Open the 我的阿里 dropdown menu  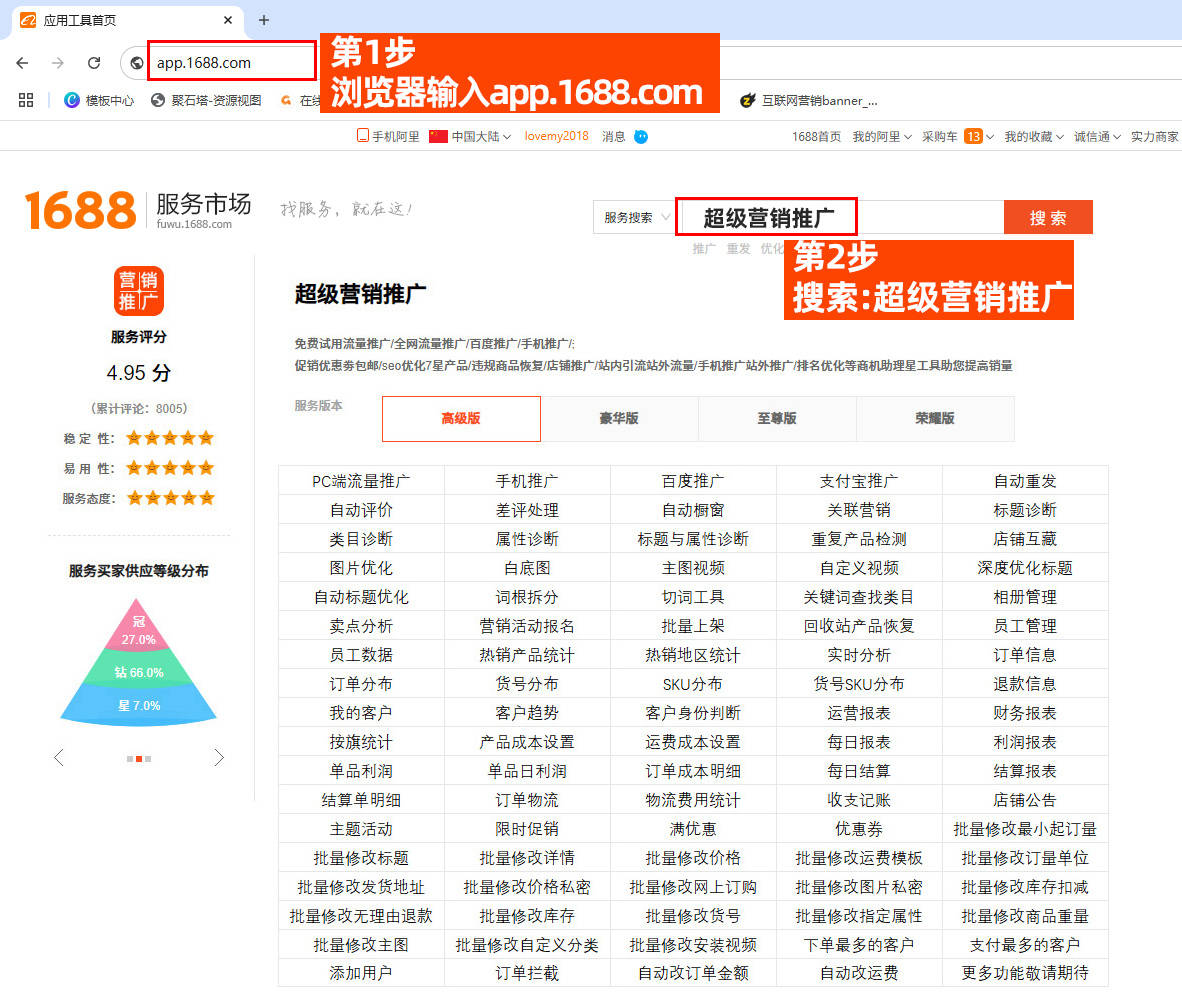click(881, 137)
